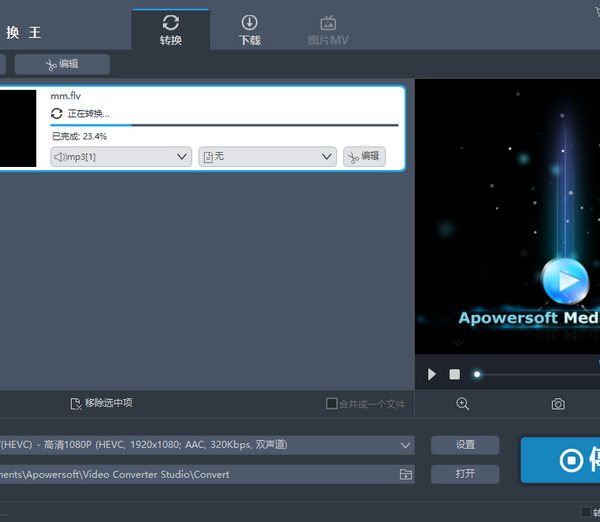Toggle the 合并成一个文件 merge checkbox
The image size is (600, 522).
click(332, 404)
